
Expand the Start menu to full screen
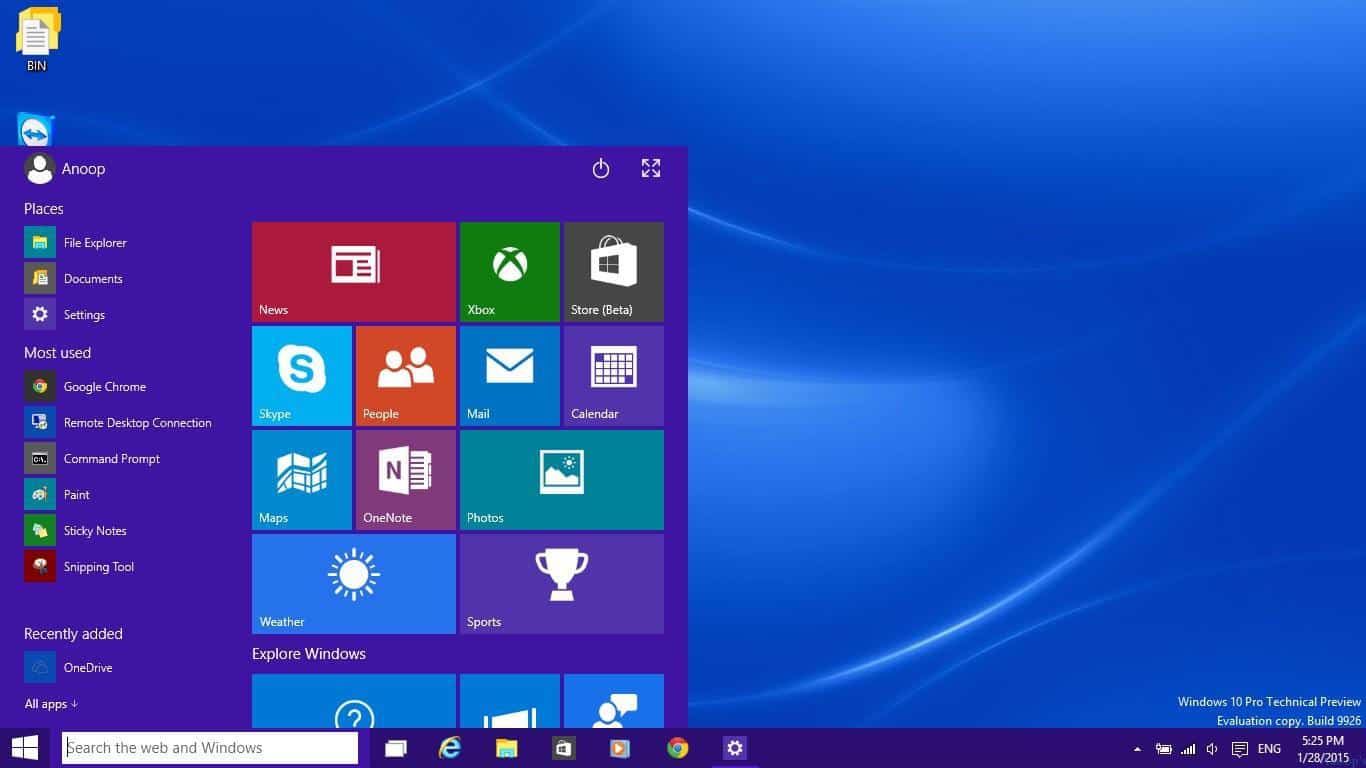coord(651,168)
